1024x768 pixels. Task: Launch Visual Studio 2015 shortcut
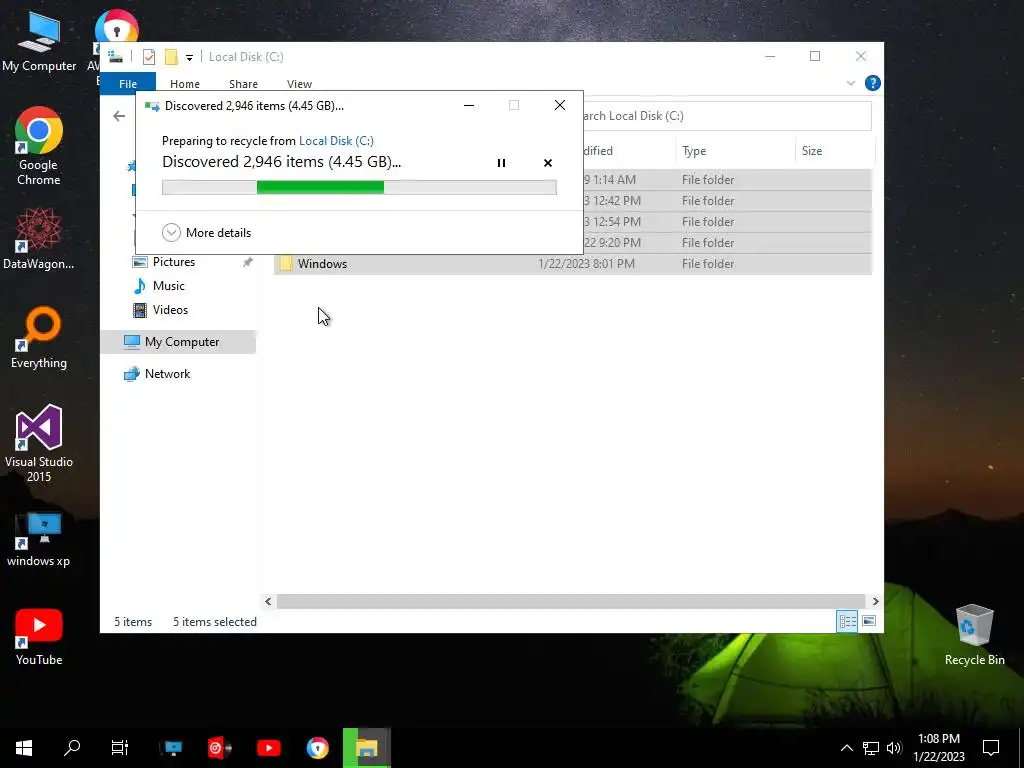(x=39, y=443)
